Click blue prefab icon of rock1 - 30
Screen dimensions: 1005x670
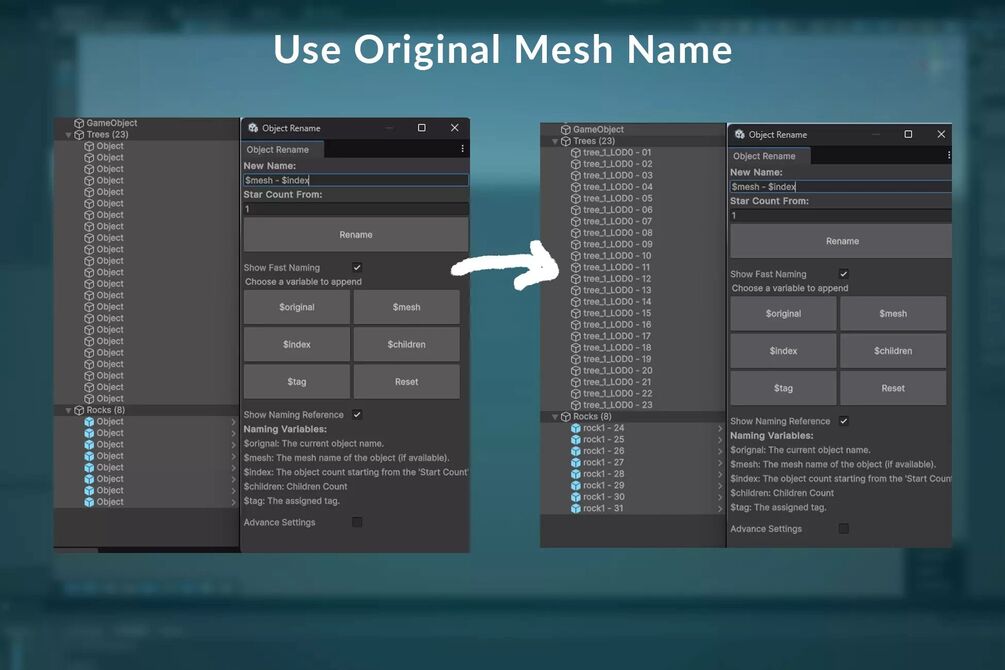pyautogui.click(x=576, y=497)
